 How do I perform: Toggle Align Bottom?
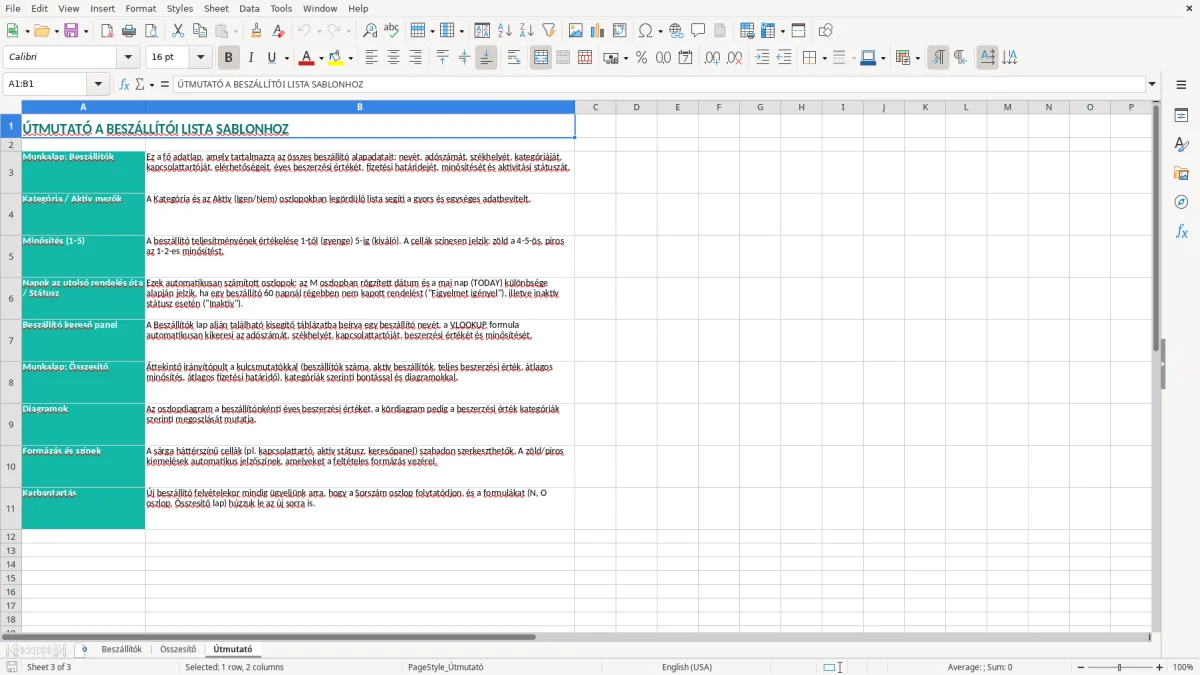click(x=486, y=58)
